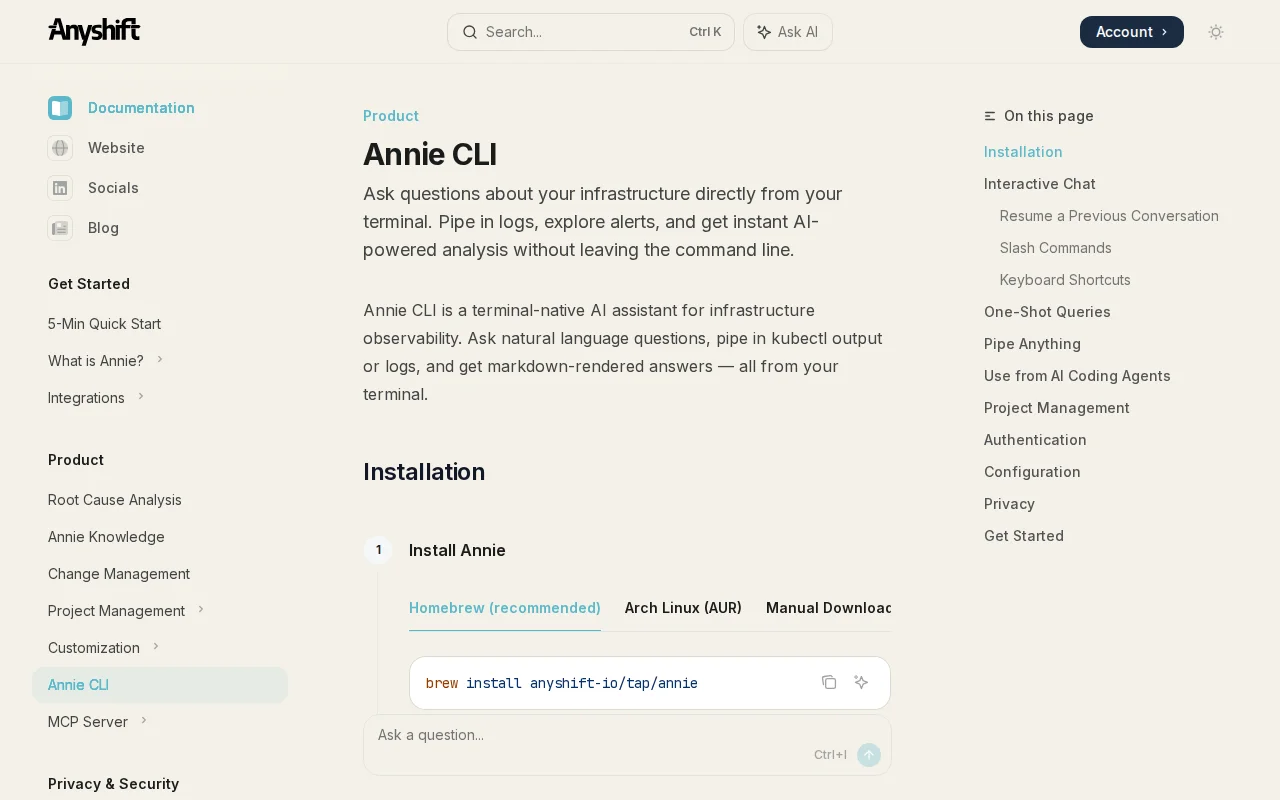Expand Project Management in sidebar

click(201, 610)
